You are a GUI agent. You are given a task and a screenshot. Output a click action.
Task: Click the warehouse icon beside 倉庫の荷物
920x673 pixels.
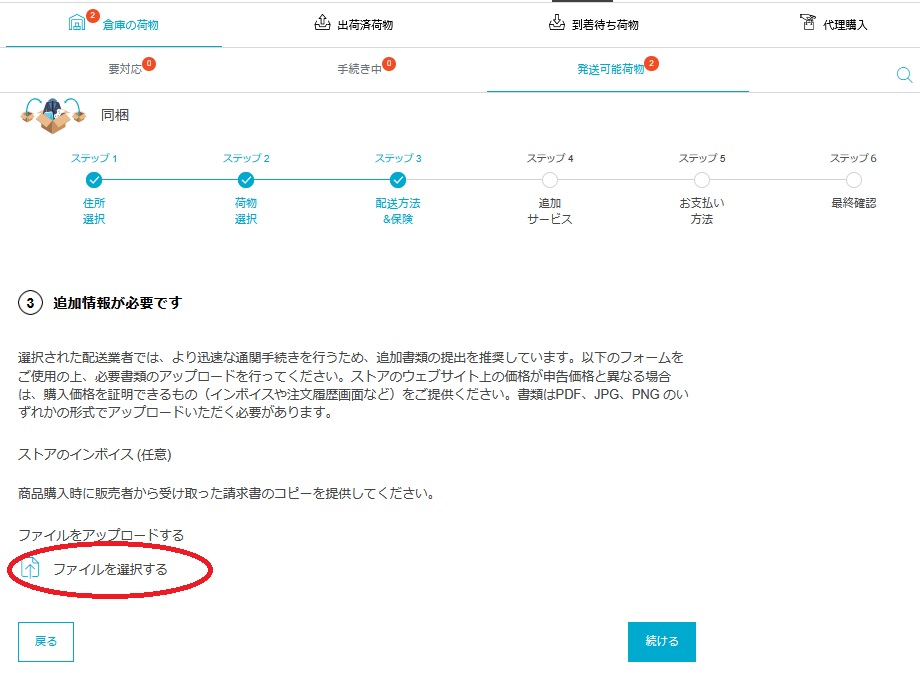point(78,23)
